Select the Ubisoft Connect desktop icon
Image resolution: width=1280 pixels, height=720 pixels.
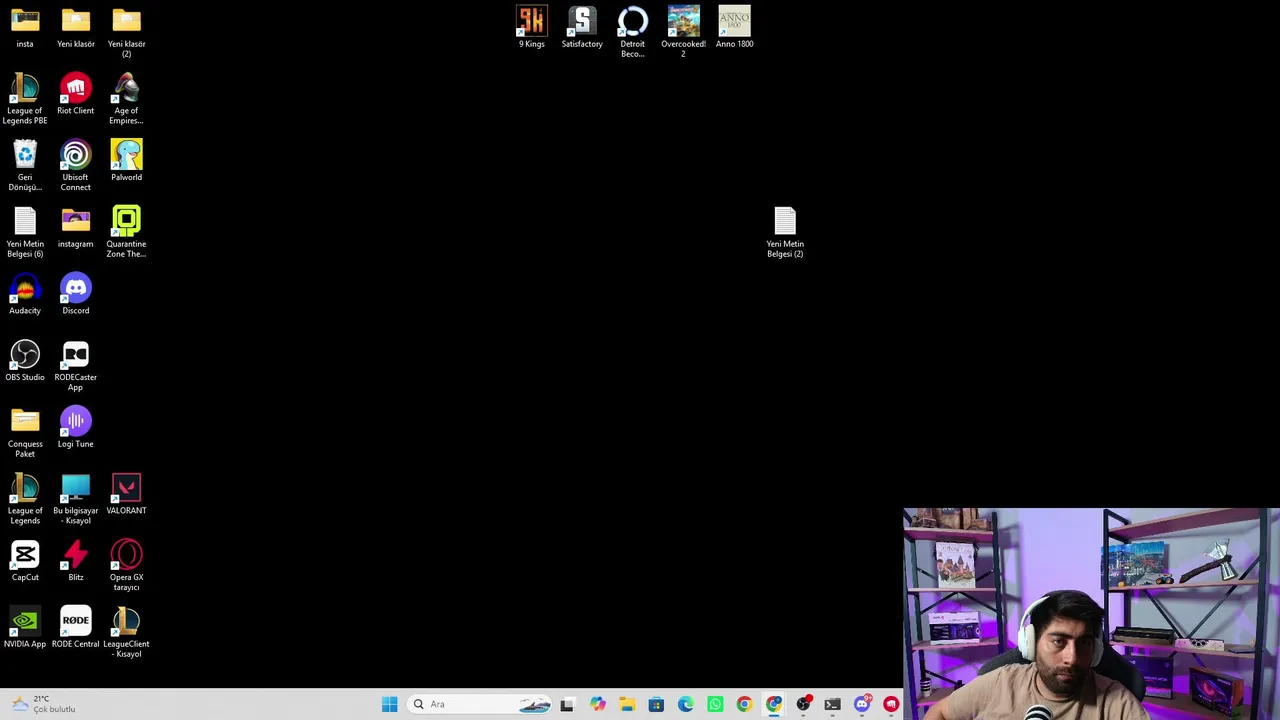coord(76,166)
